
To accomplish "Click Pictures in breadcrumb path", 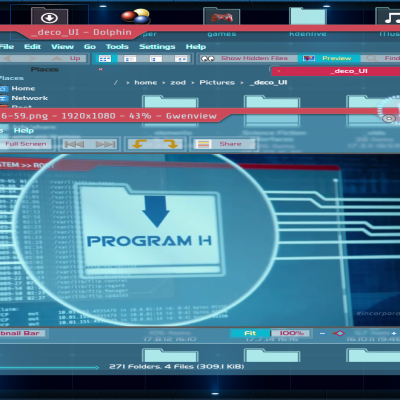I will [x=217, y=82].
